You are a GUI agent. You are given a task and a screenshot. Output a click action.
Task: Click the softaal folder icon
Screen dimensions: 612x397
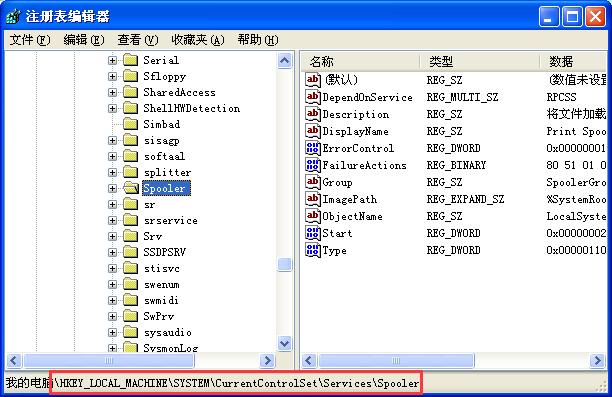coord(130,156)
